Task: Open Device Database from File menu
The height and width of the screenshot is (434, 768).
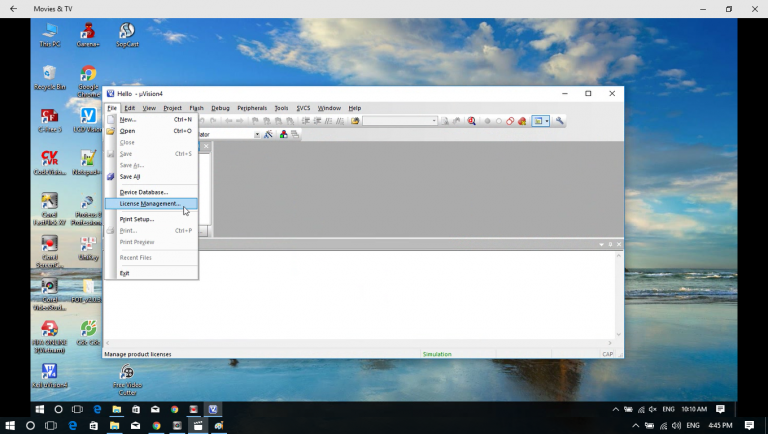Action: tap(143, 192)
